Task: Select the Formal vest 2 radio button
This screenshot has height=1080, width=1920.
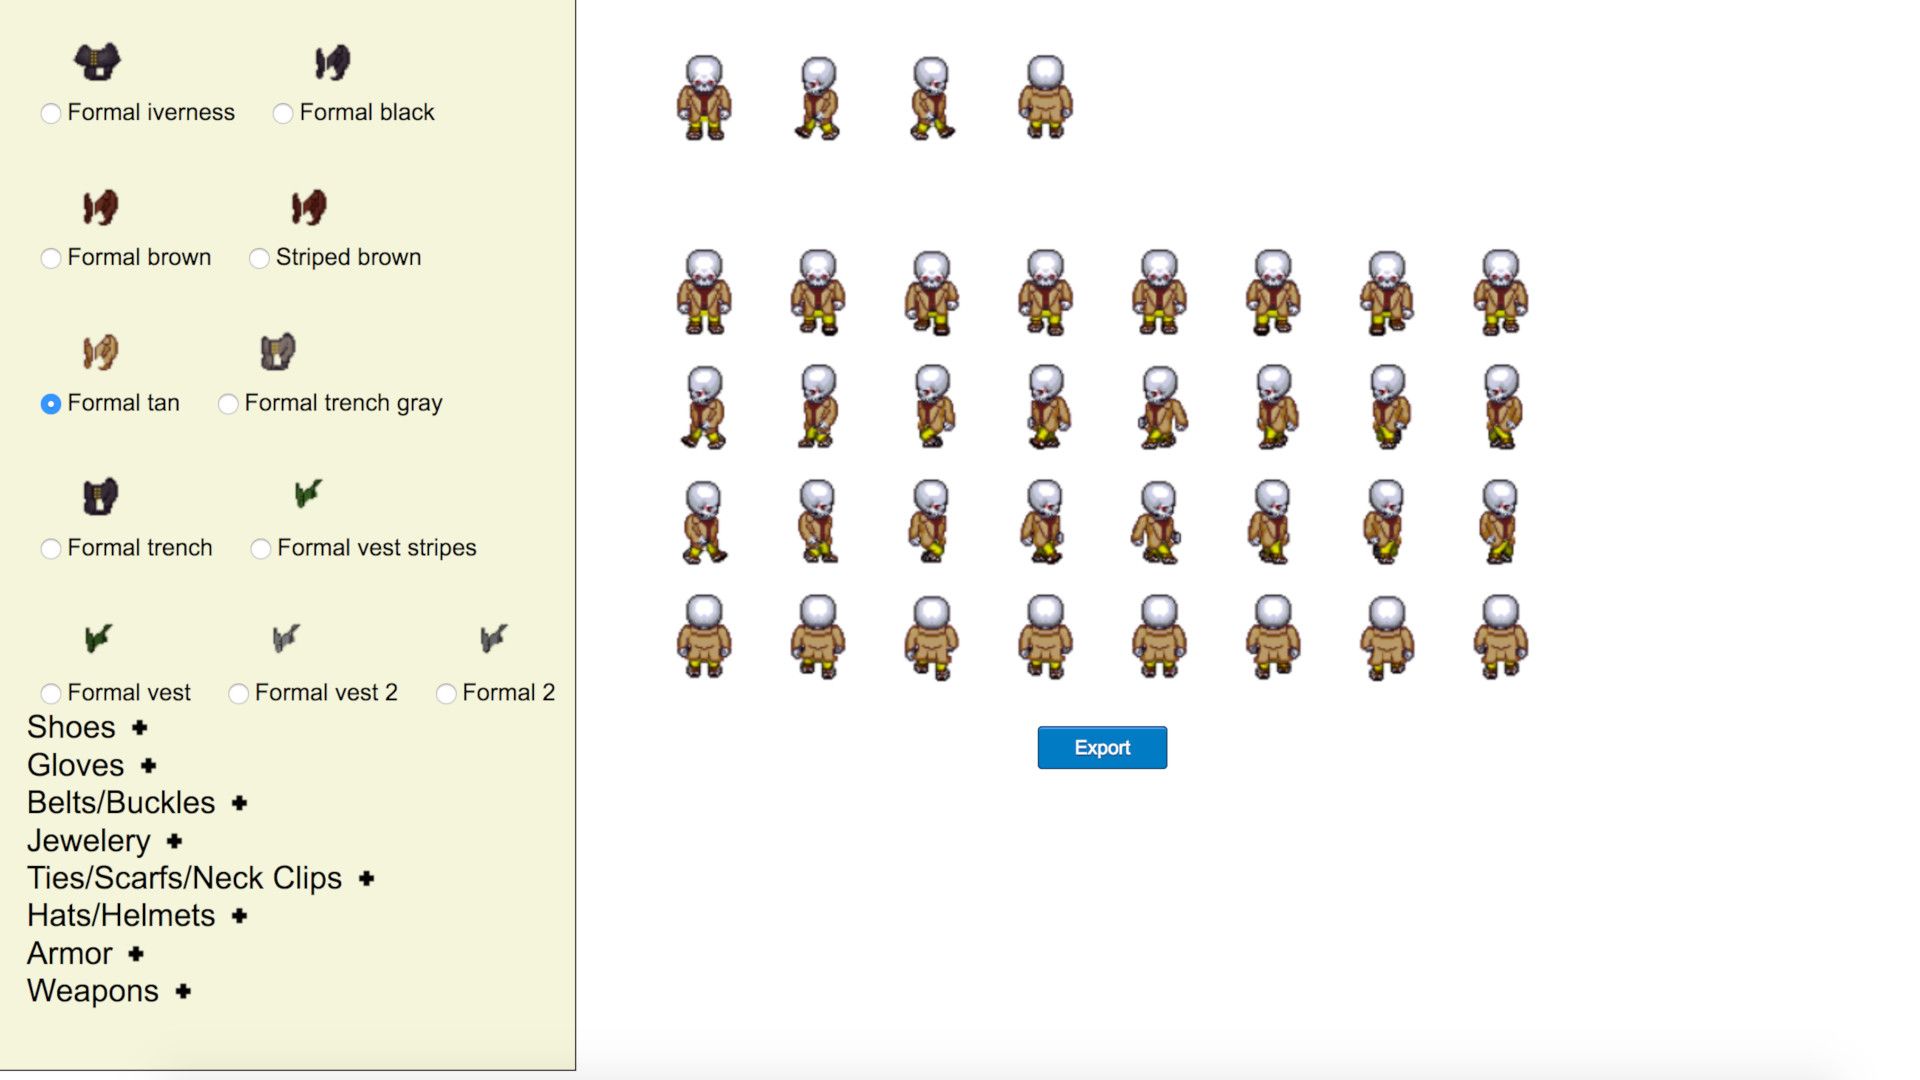Action: coord(238,693)
